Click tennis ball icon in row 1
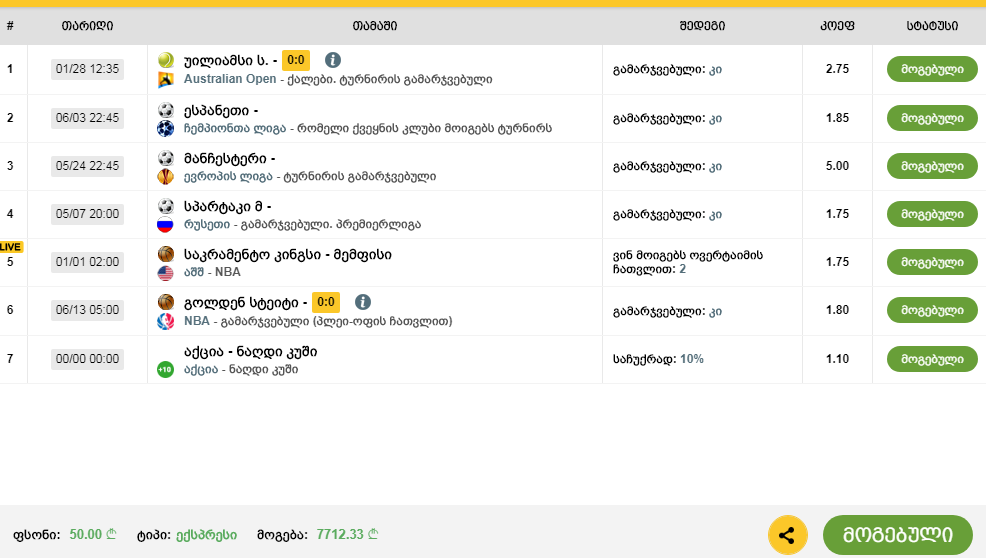The image size is (986, 558). [x=165, y=60]
